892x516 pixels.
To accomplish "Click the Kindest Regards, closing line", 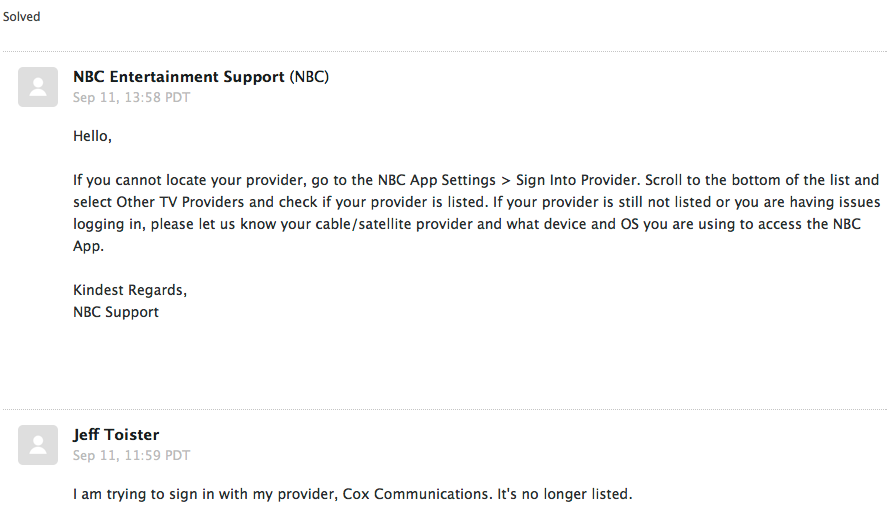I will 130,290.
